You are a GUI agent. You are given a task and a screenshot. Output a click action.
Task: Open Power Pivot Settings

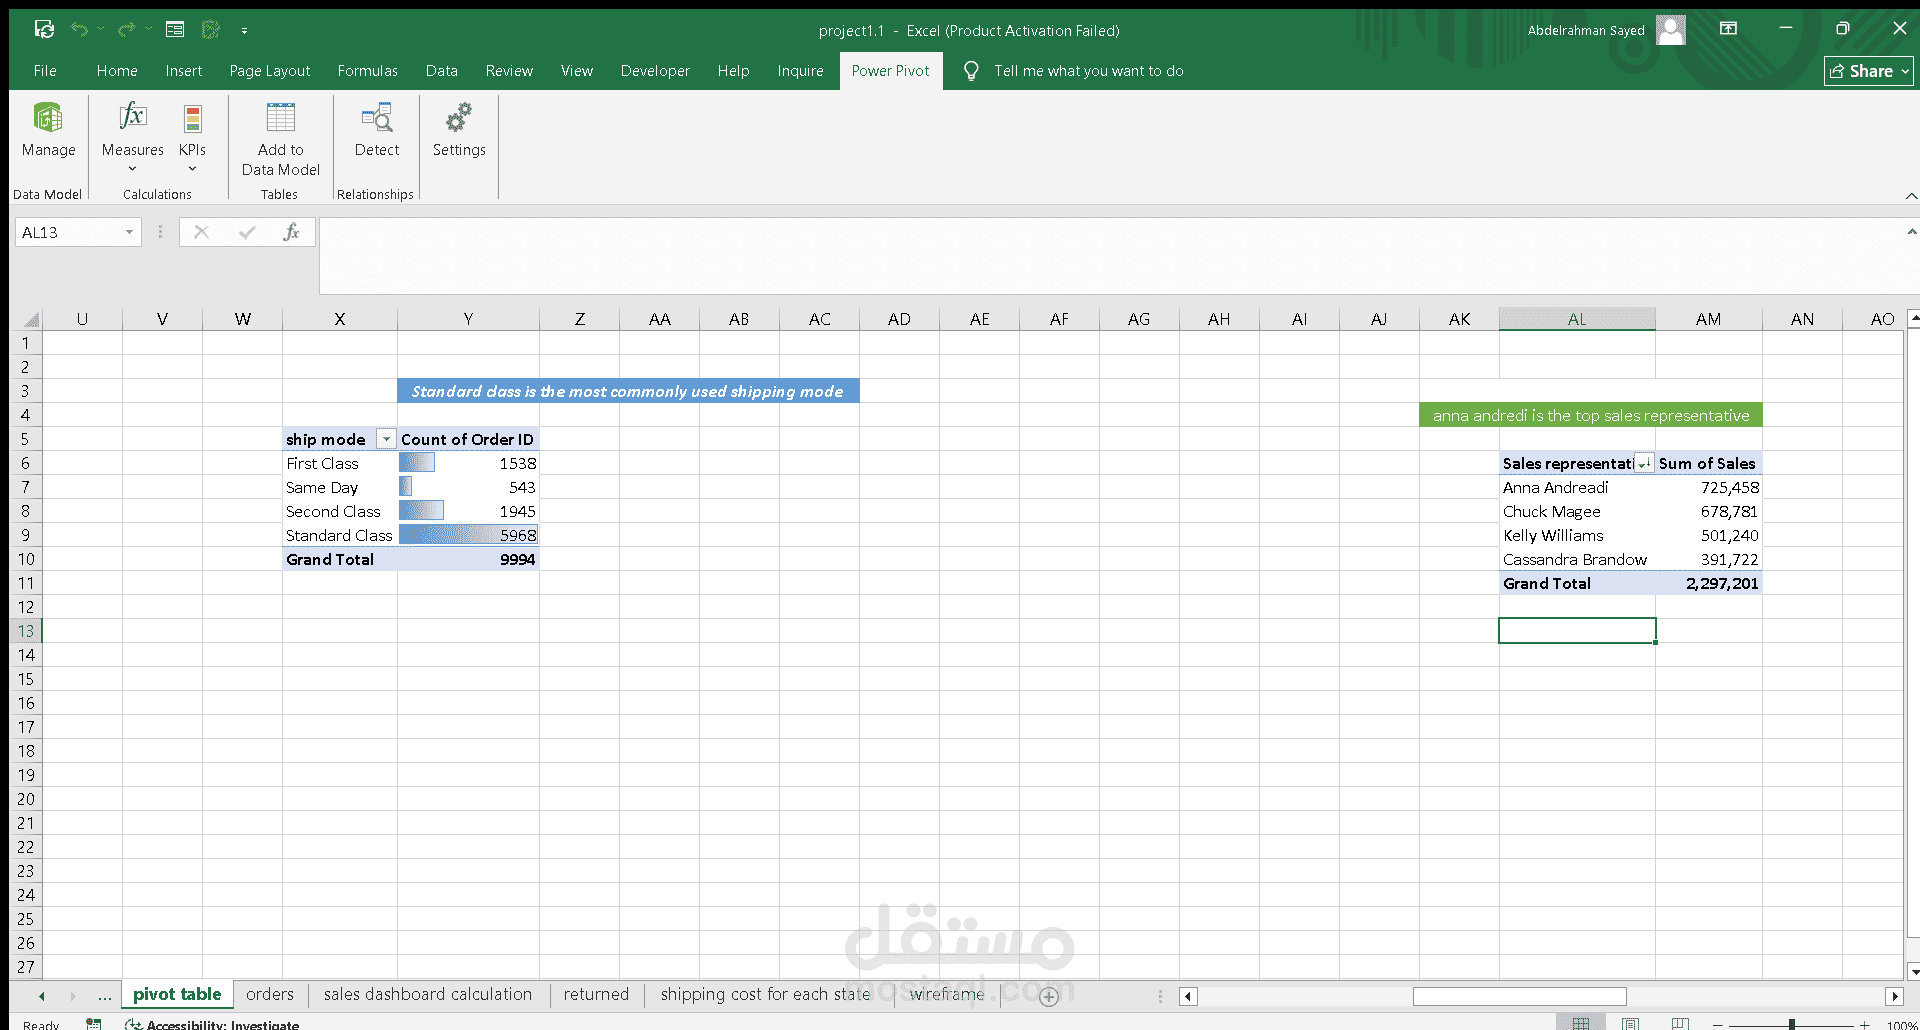coord(459,130)
